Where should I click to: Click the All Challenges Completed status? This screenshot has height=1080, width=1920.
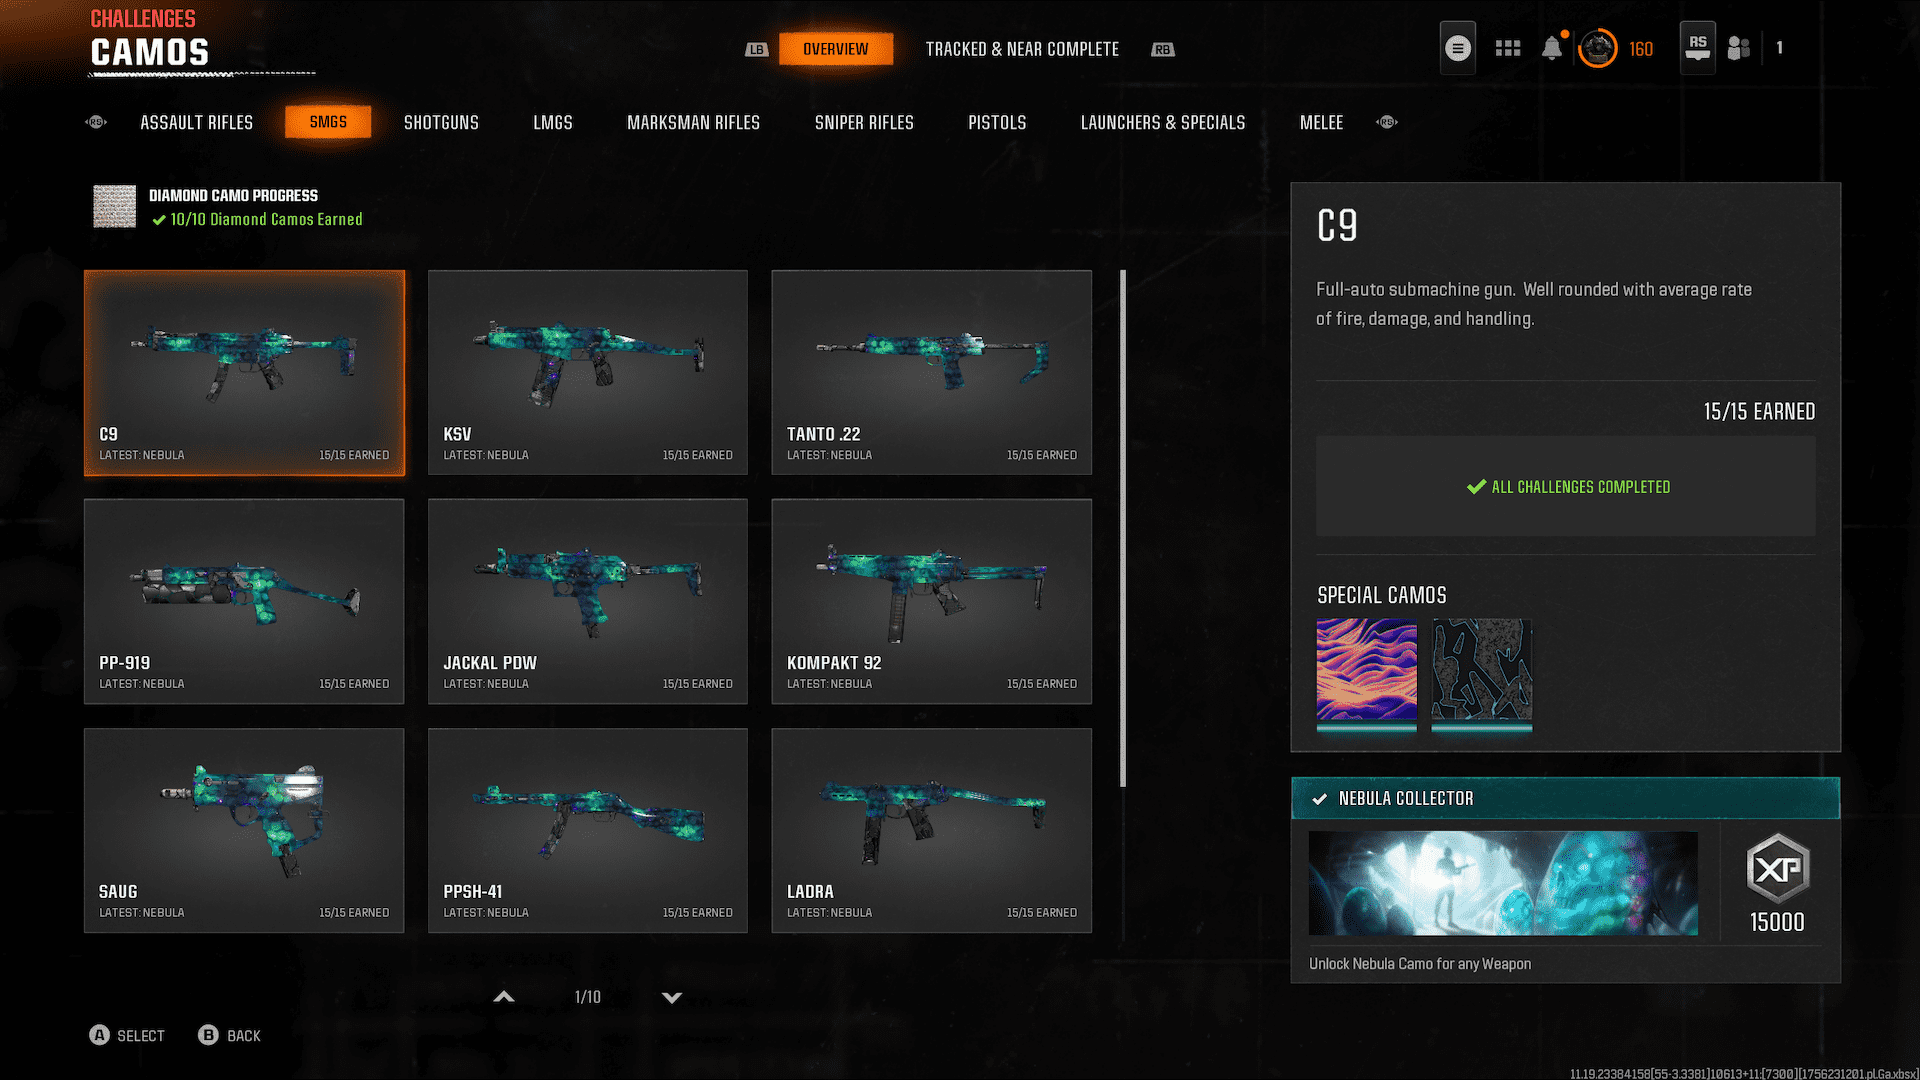pyautogui.click(x=1566, y=487)
